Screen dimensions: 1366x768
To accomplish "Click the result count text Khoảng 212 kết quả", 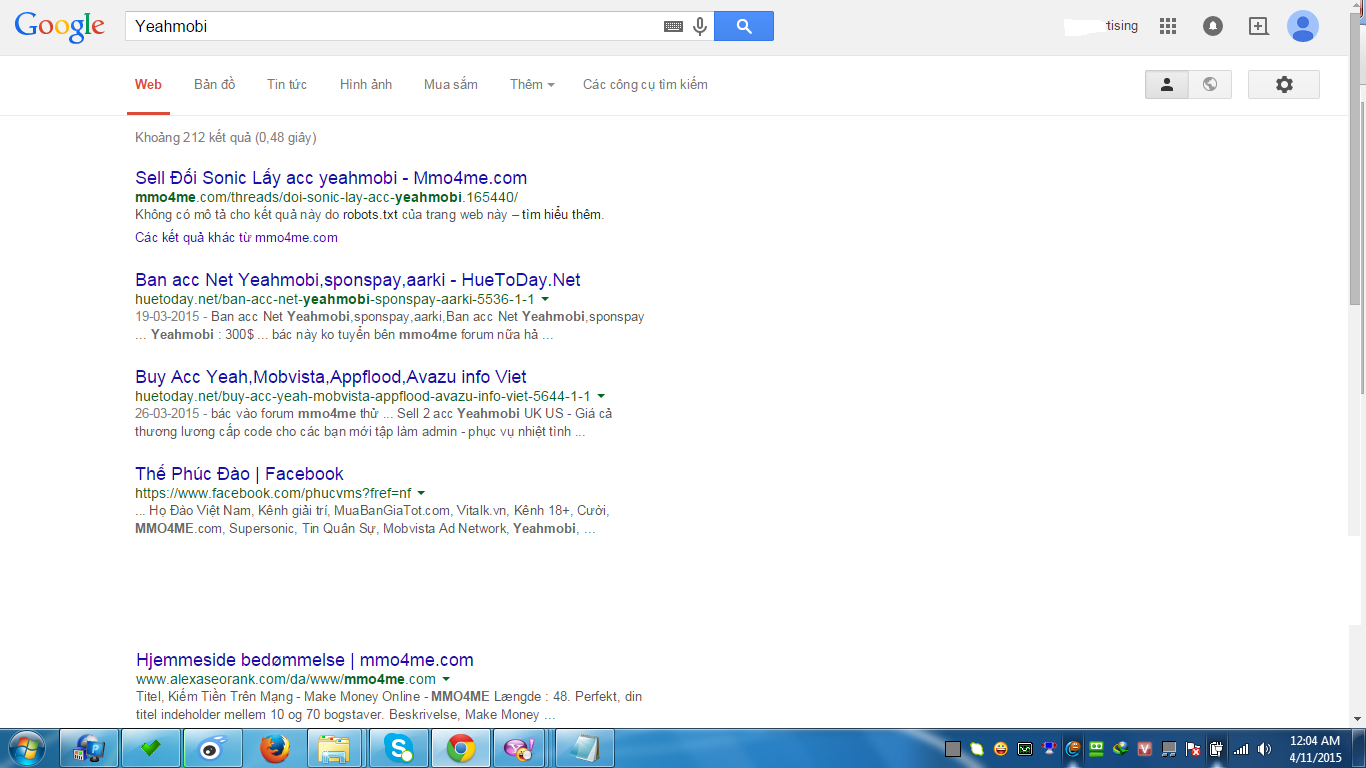I will tap(226, 138).
